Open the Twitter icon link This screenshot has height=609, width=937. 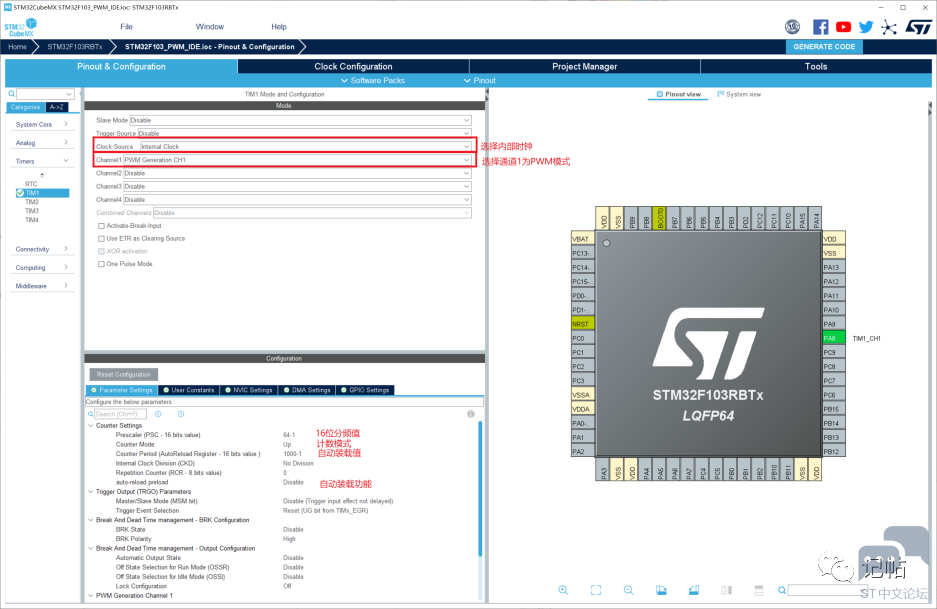click(866, 27)
